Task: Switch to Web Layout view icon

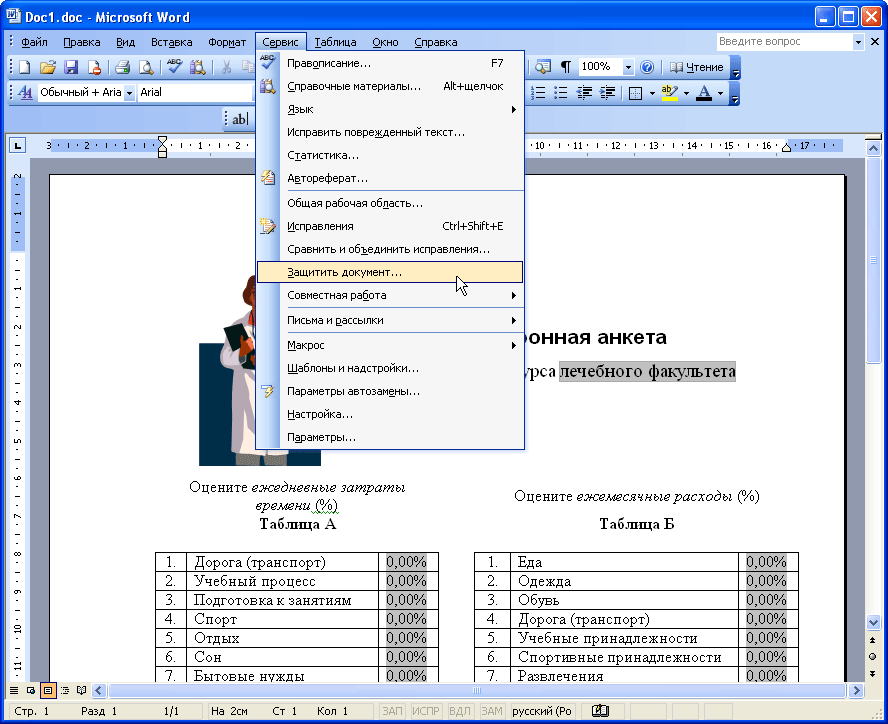Action: (x=31, y=690)
